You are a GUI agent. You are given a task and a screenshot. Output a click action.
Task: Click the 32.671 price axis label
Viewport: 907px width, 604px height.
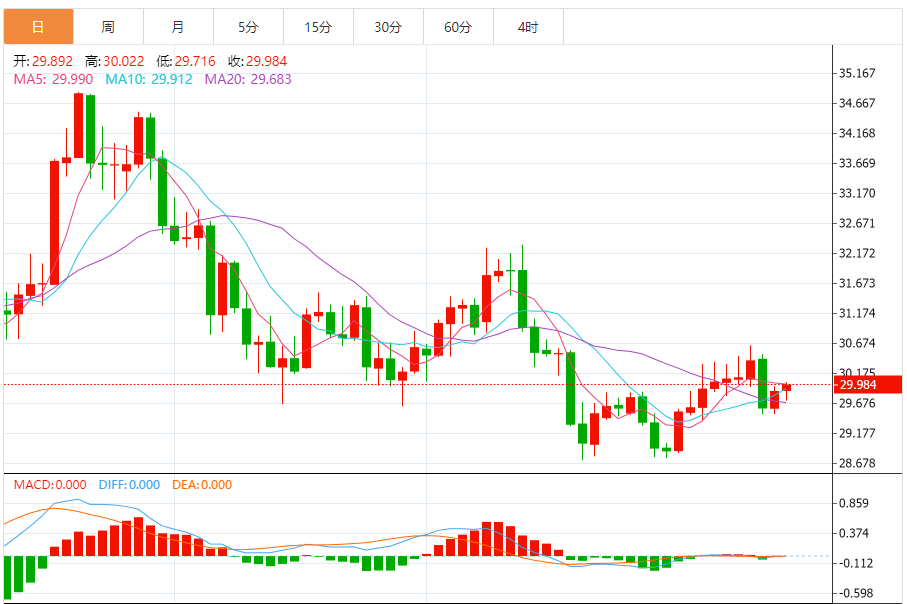click(857, 224)
